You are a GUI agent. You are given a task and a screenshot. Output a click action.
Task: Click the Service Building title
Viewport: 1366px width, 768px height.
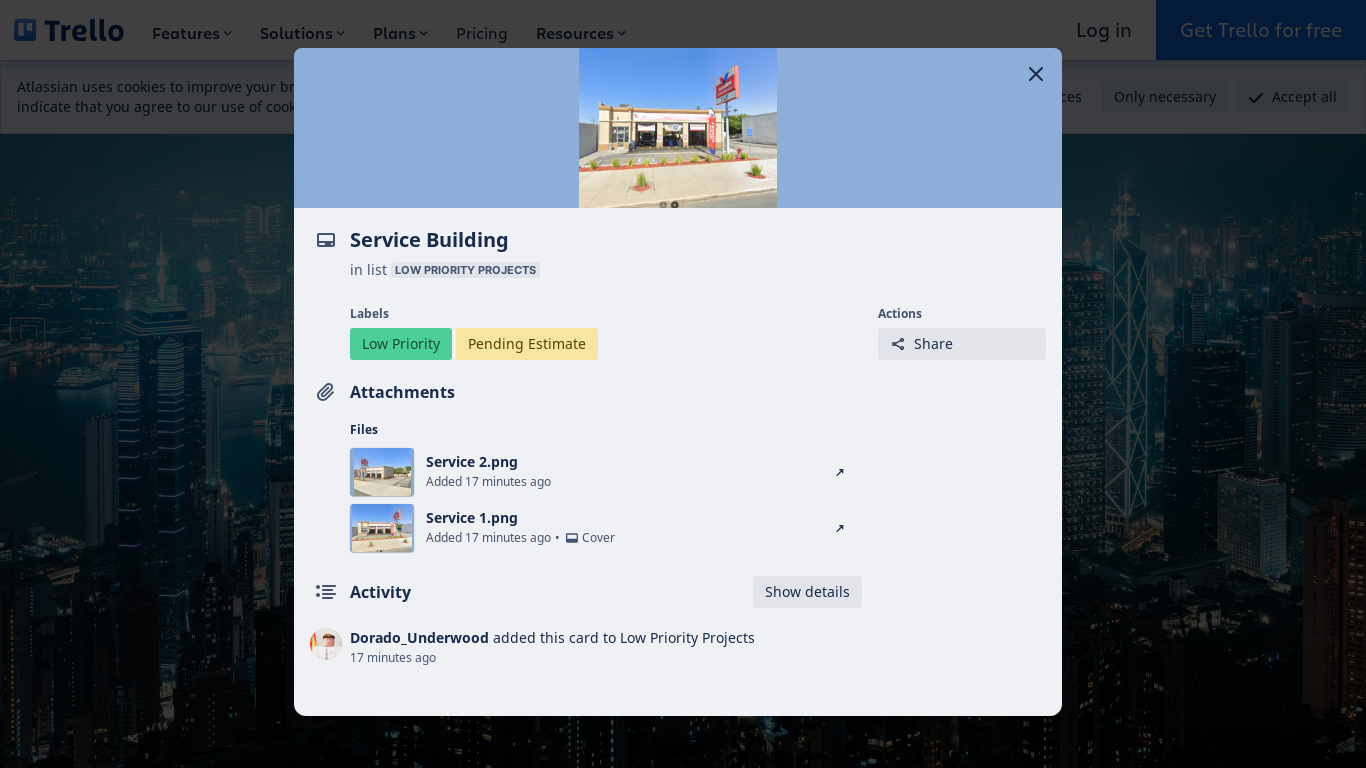pyautogui.click(x=429, y=240)
